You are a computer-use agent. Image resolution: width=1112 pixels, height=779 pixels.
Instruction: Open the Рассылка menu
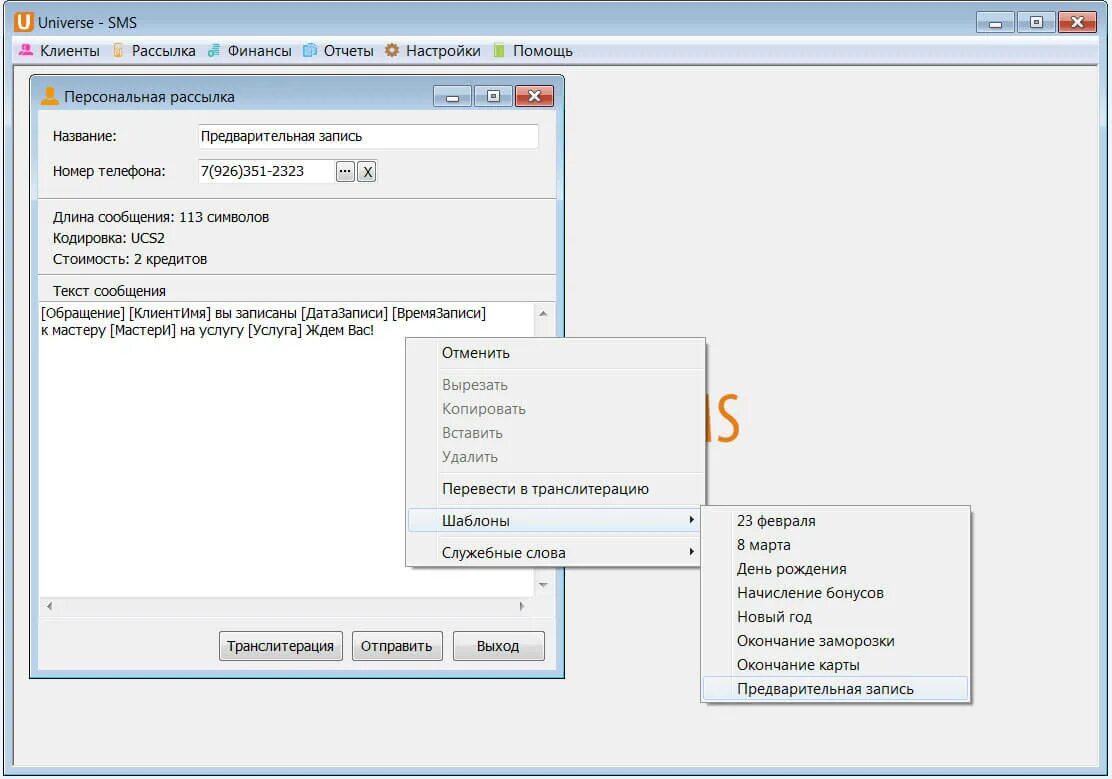click(163, 51)
